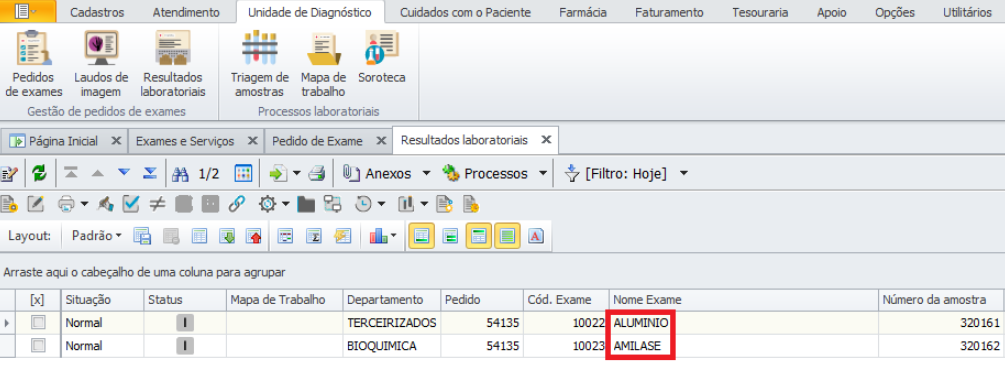Expand the gear settings dropdown
This screenshot has height=381, width=1005.
[x=285, y=205]
